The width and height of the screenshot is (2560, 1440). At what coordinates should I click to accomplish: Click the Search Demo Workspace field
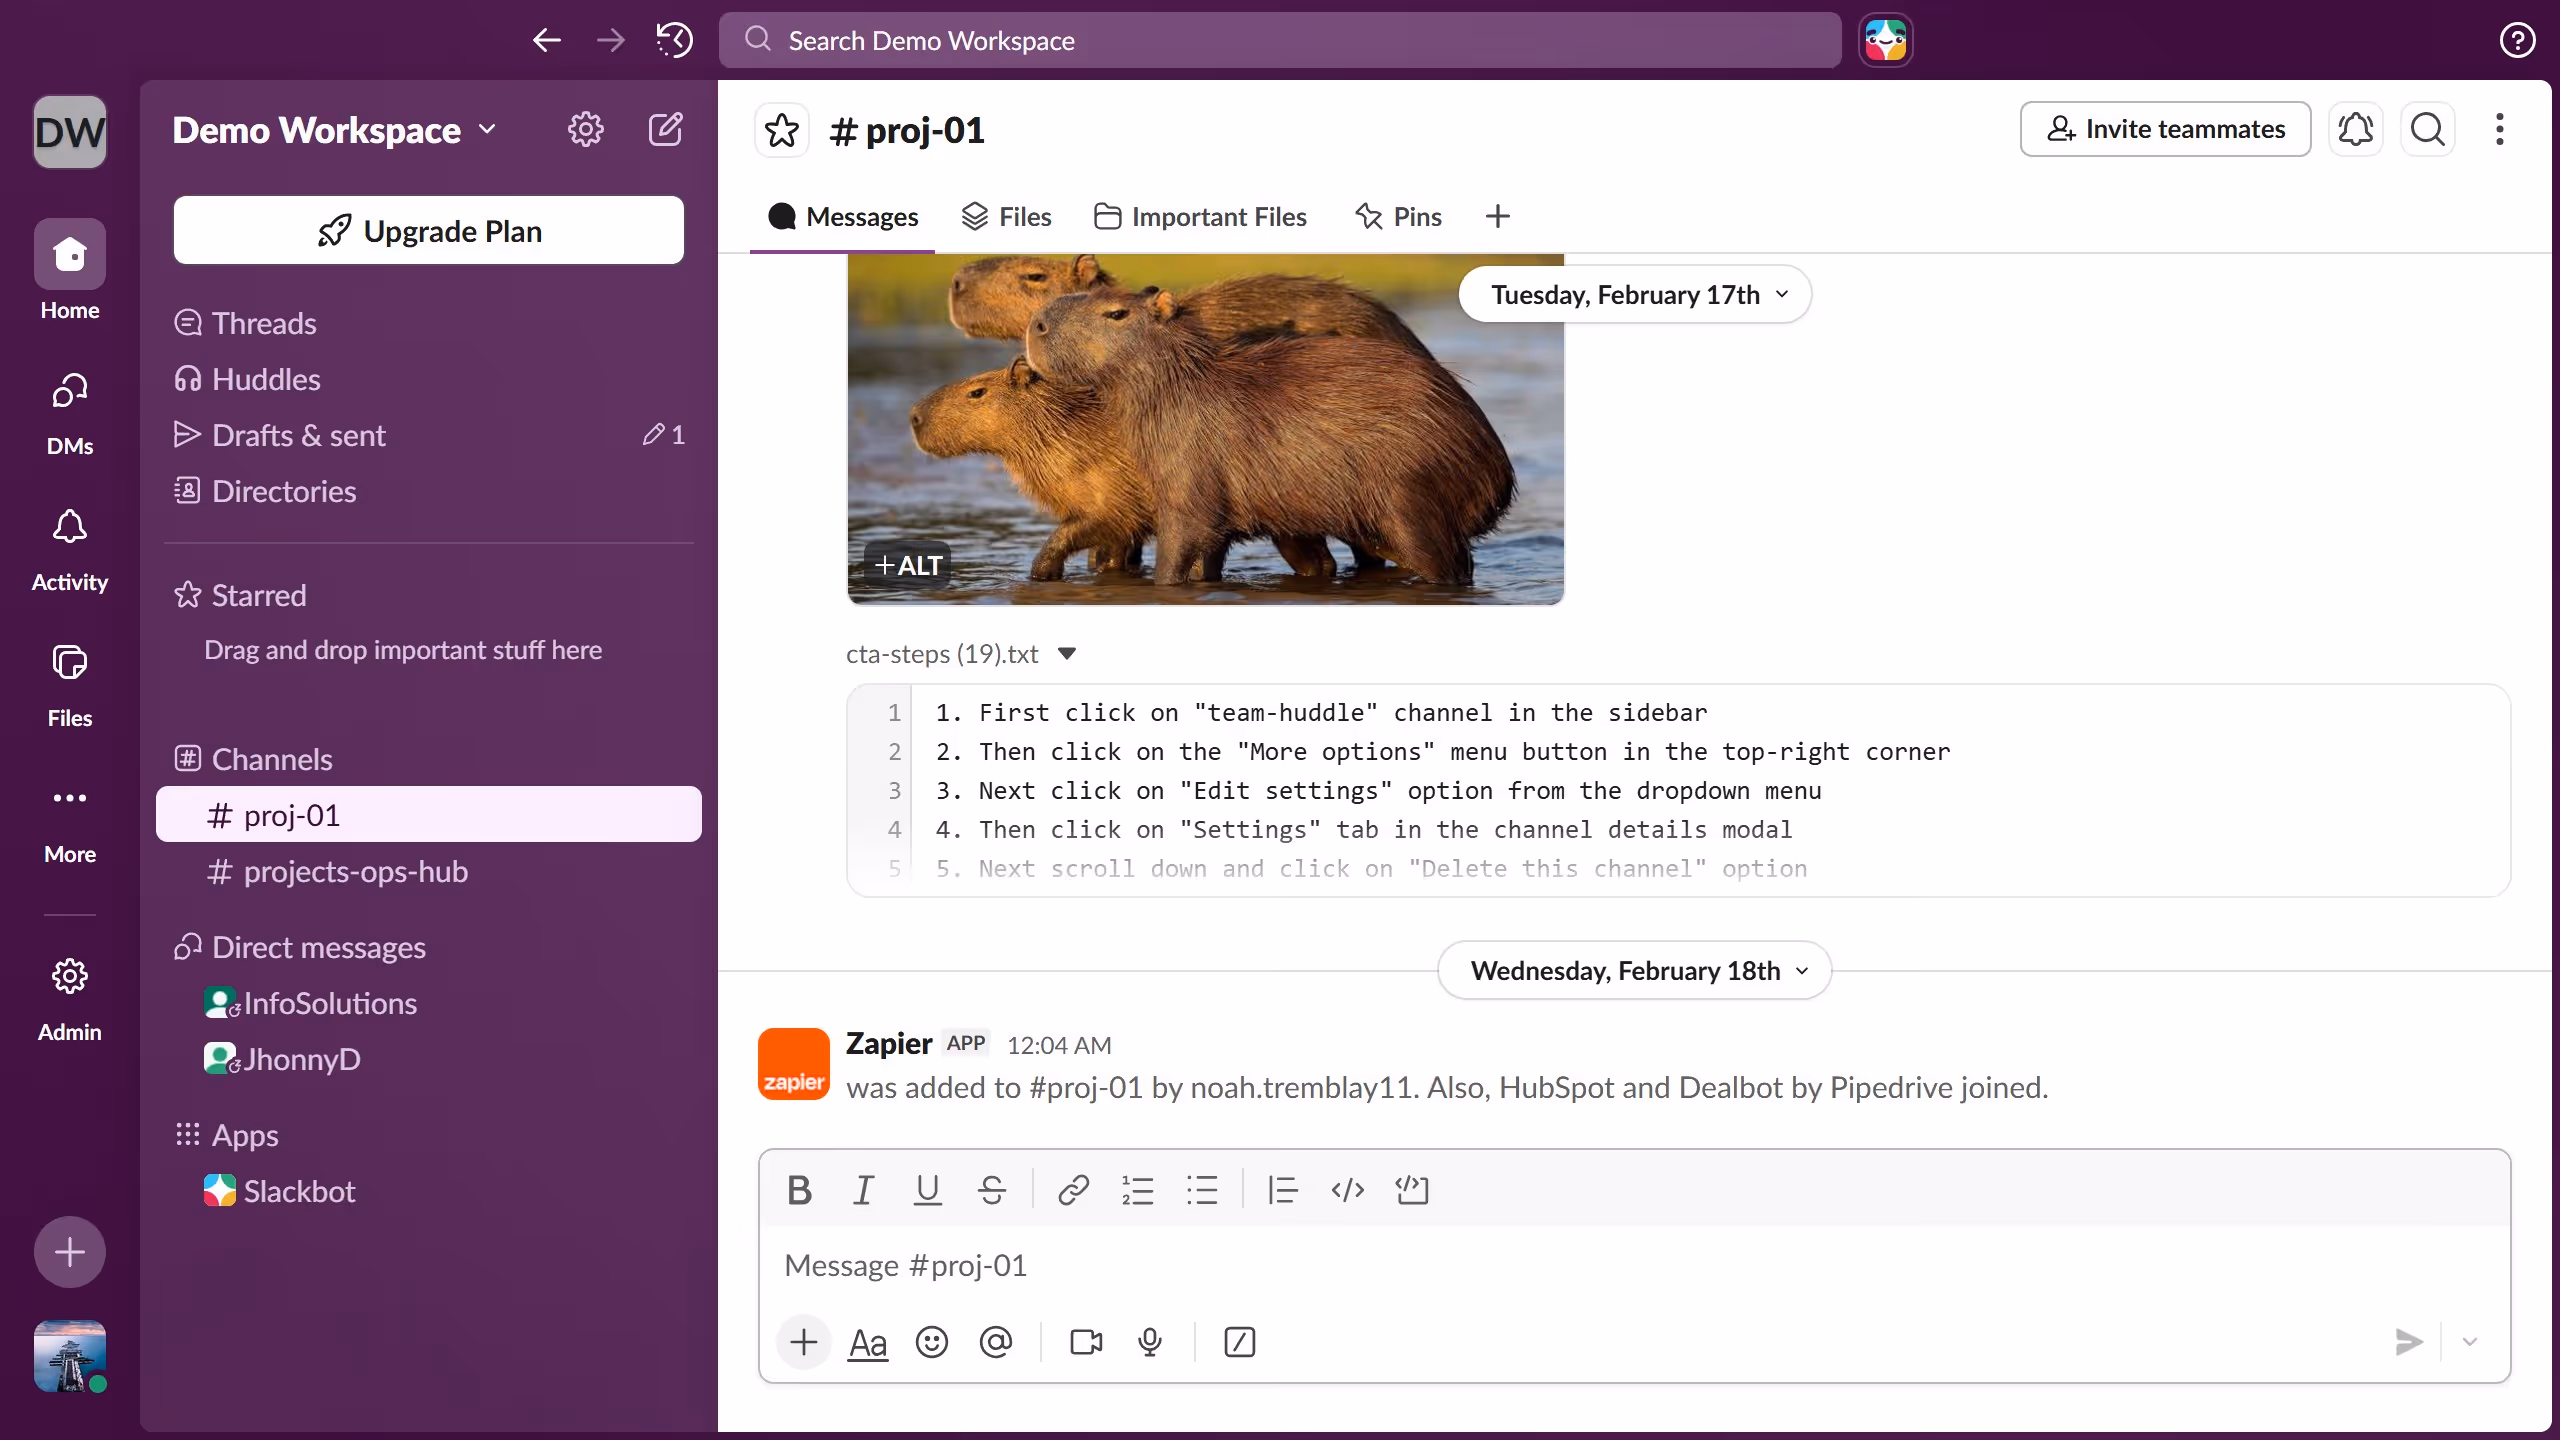tap(1280, 40)
